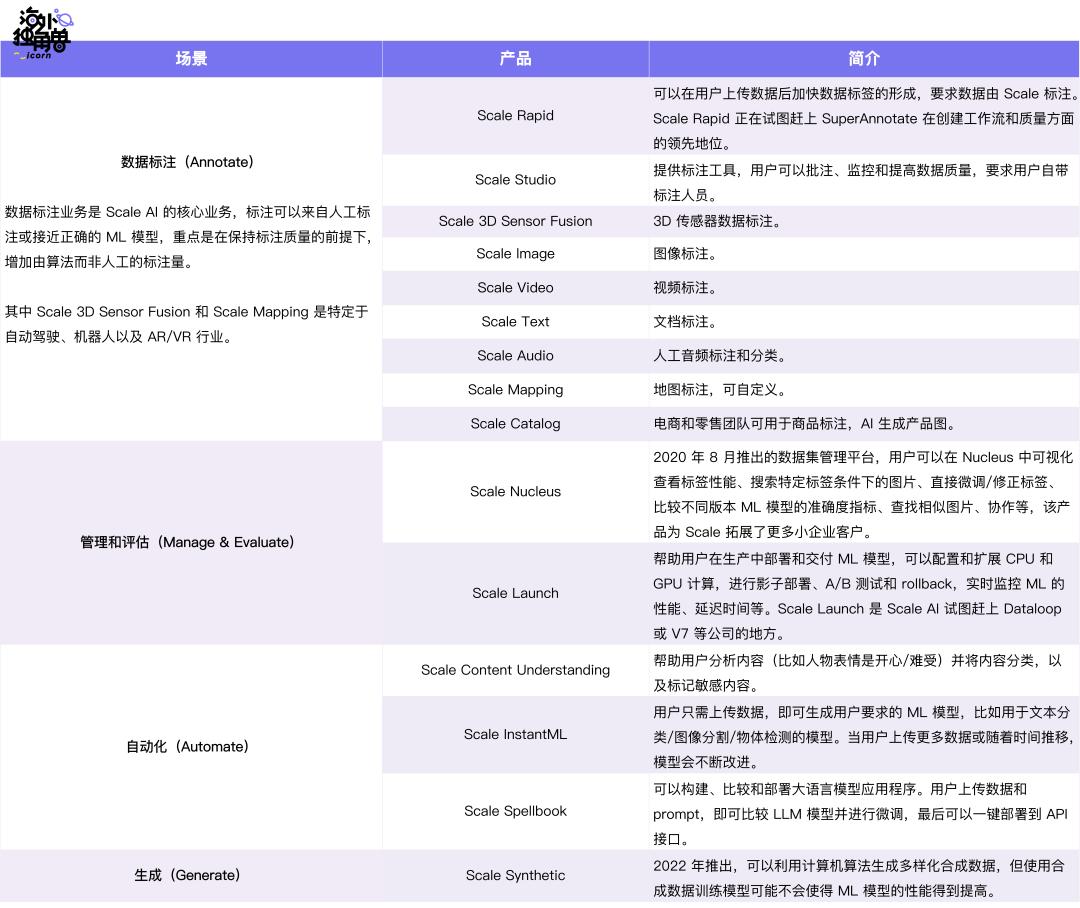Screen dimensions: 1080x908
Task: Click the 产品 column header
Action: [x=515, y=59]
